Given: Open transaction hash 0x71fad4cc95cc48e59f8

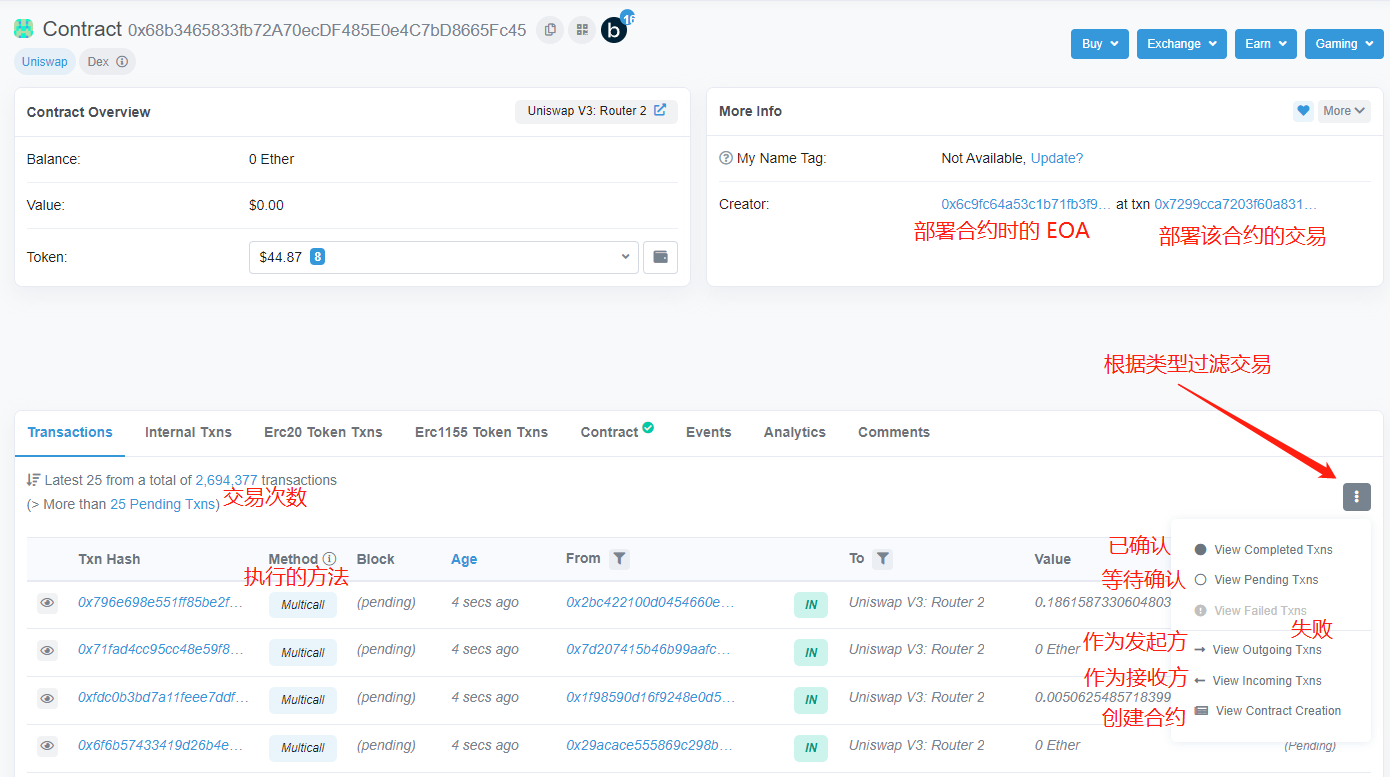Looking at the screenshot, I should click(161, 650).
